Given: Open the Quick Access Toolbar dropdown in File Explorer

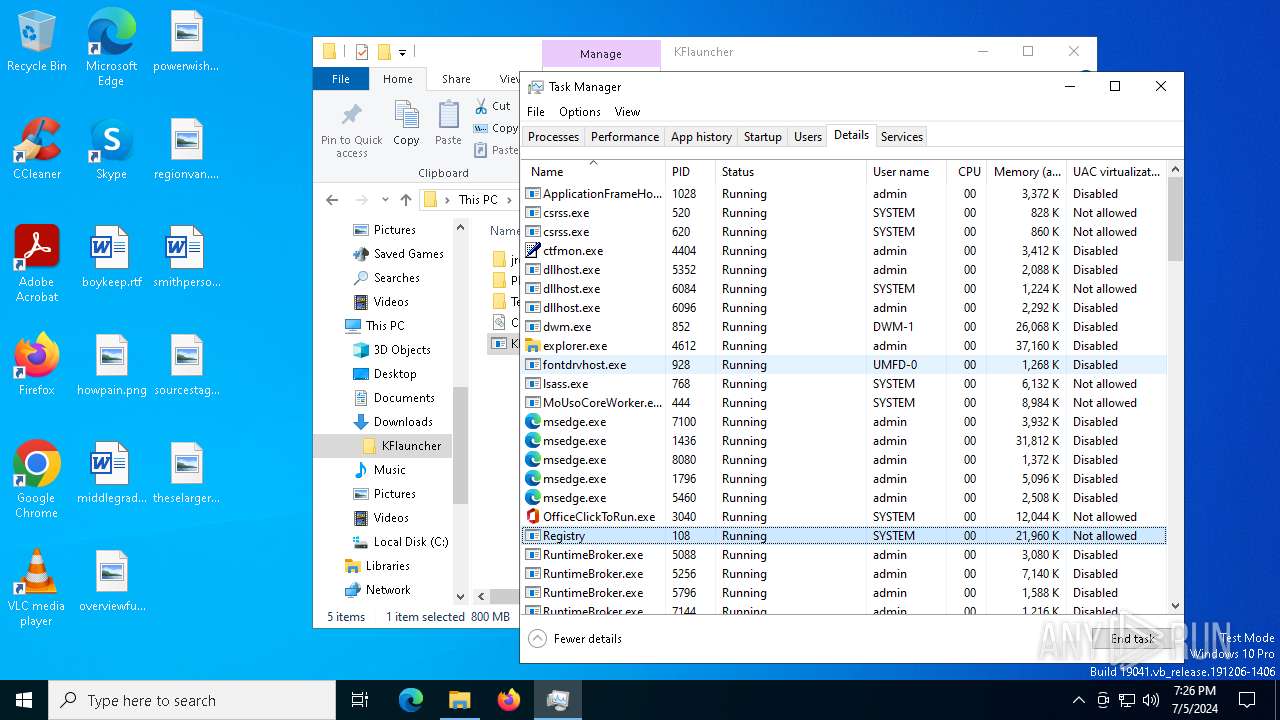Looking at the screenshot, I should pyautogui.click(x=403, y=52).
